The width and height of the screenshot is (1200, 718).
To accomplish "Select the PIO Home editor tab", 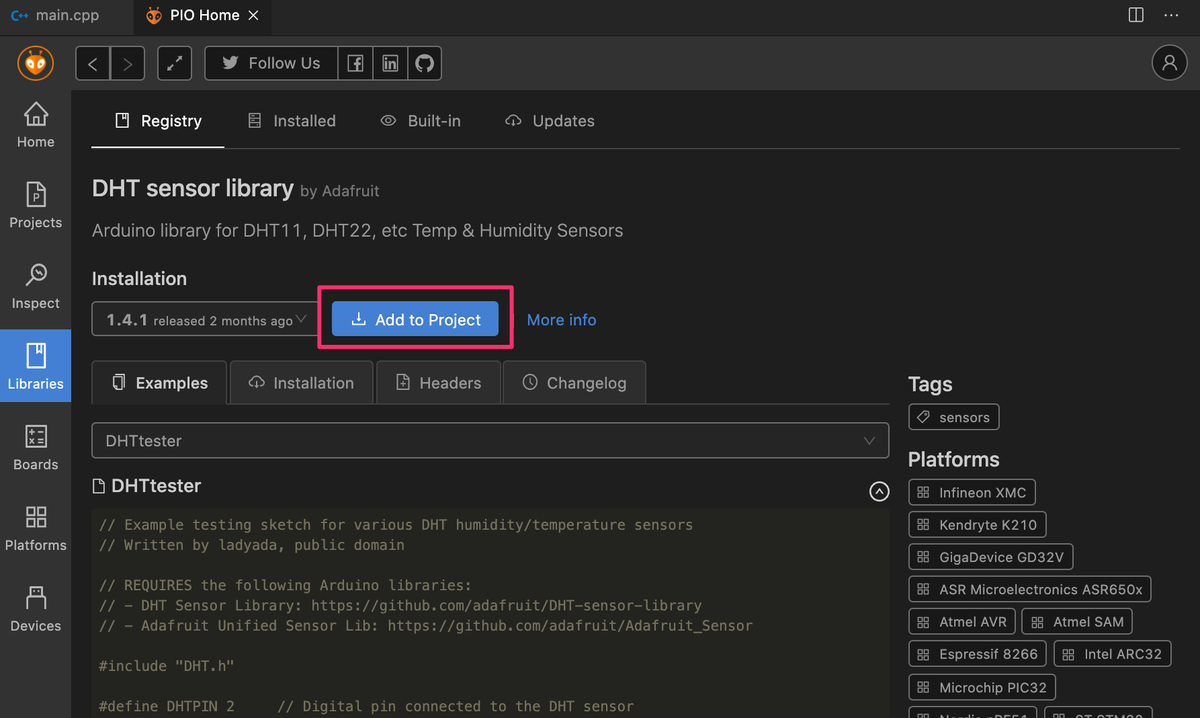I will (x=202, y=16).
